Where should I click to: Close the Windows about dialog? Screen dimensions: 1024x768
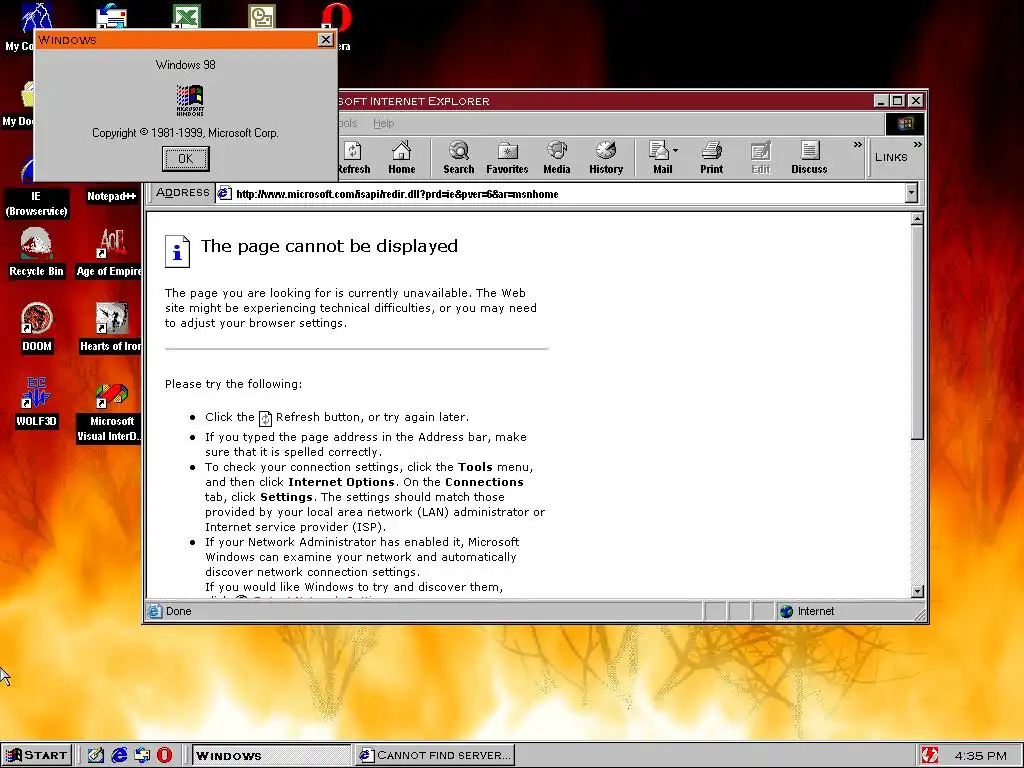325,40
